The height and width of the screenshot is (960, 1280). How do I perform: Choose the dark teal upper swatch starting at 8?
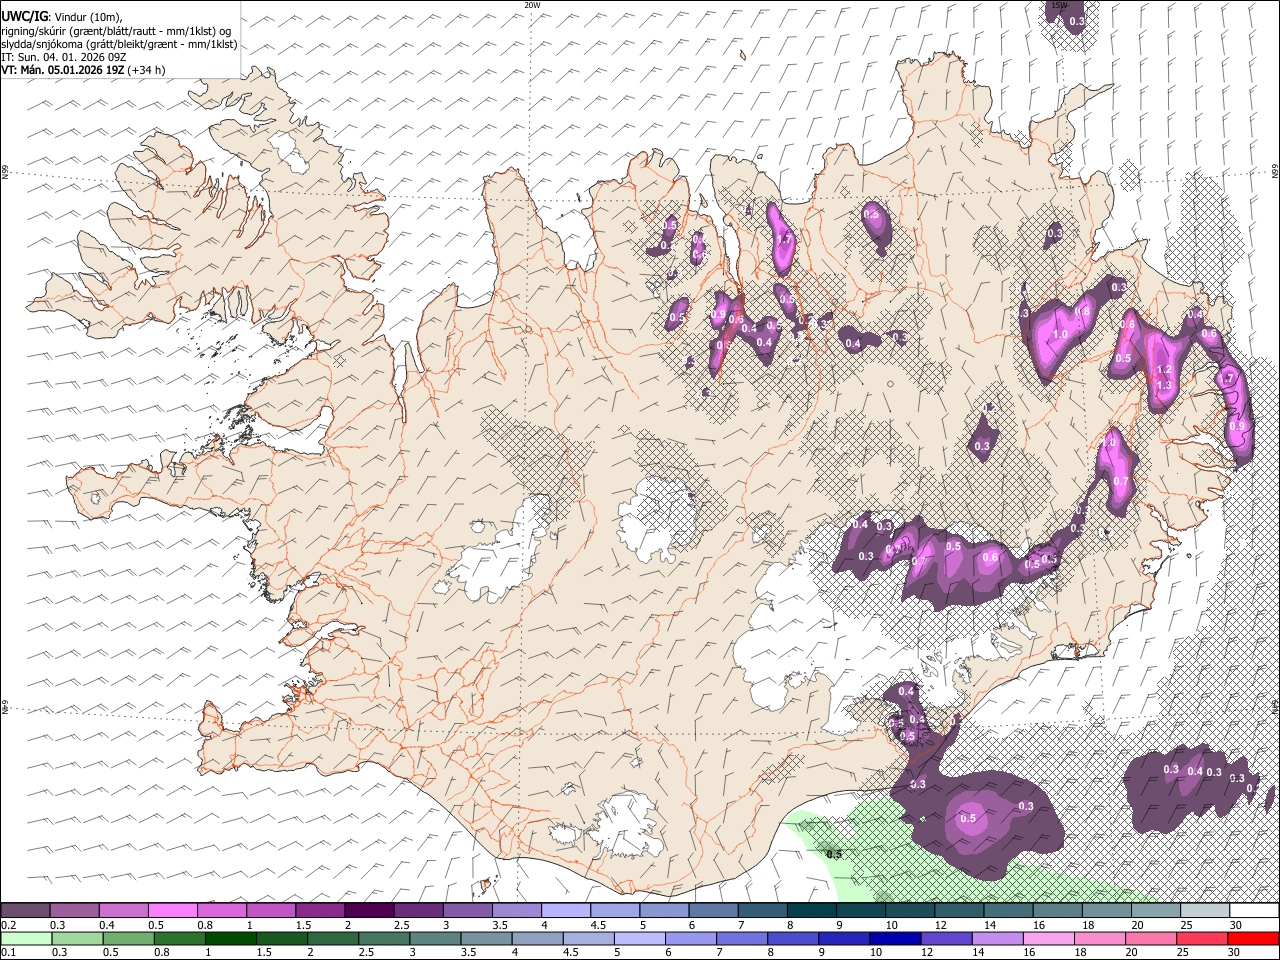[811, 910]
